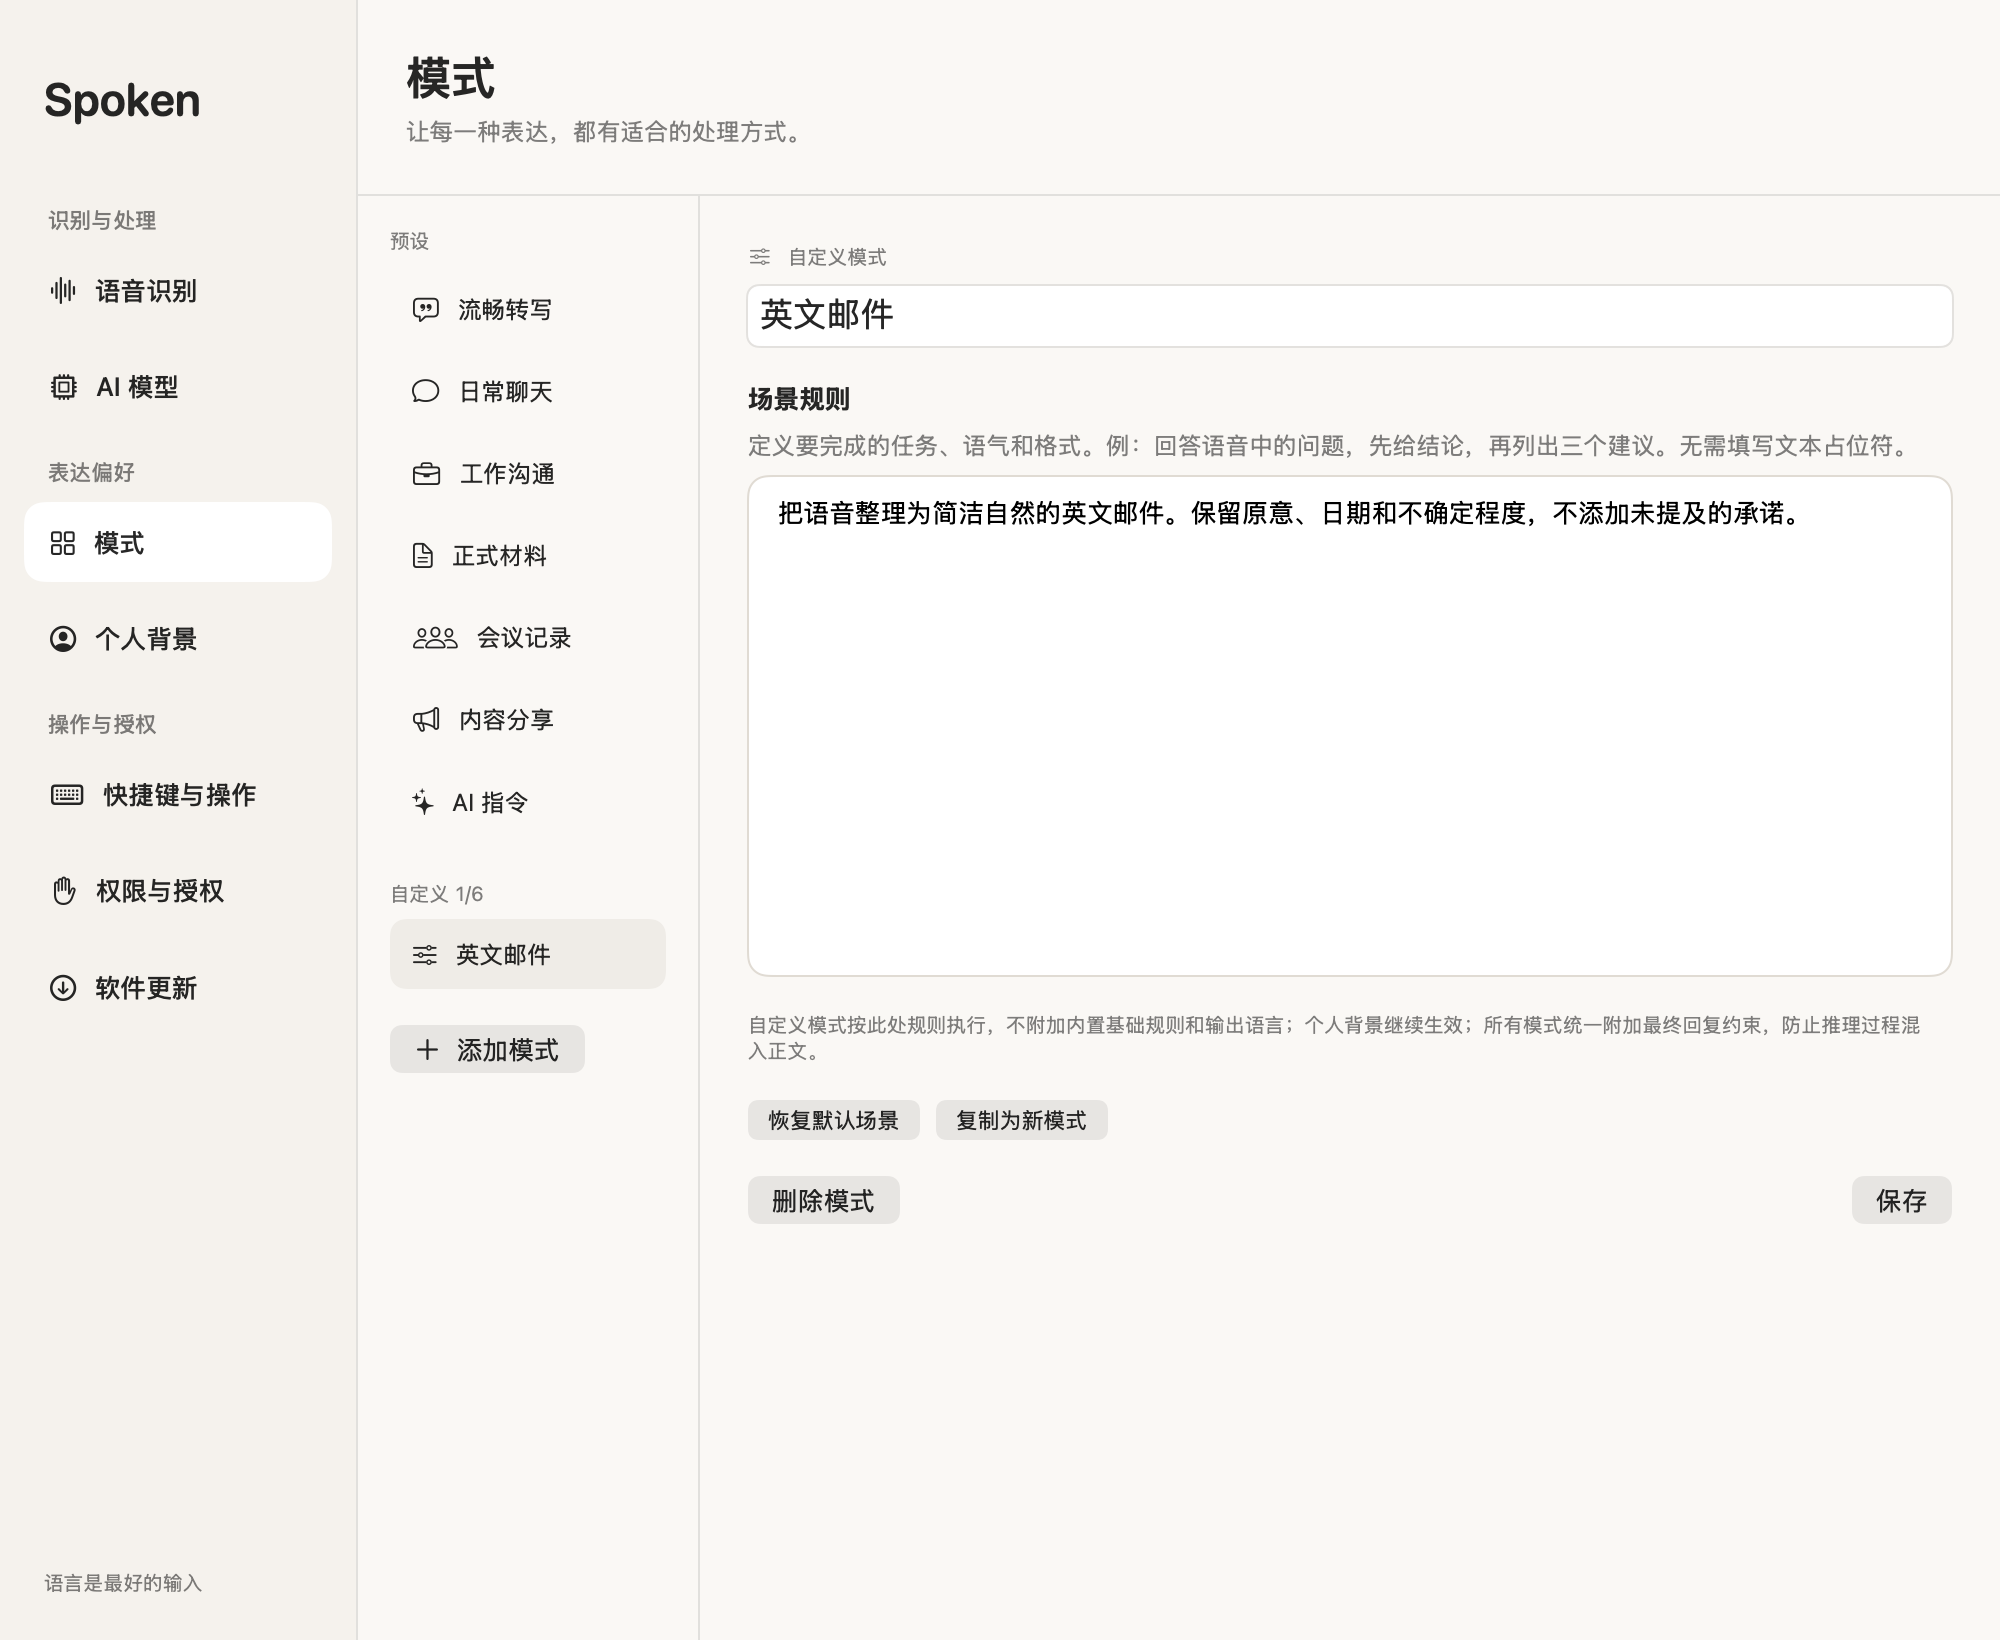The width and height of the screenshot is (2000, 1640).
Task: Select the AI 指令 preset
Action: (528, 802)
